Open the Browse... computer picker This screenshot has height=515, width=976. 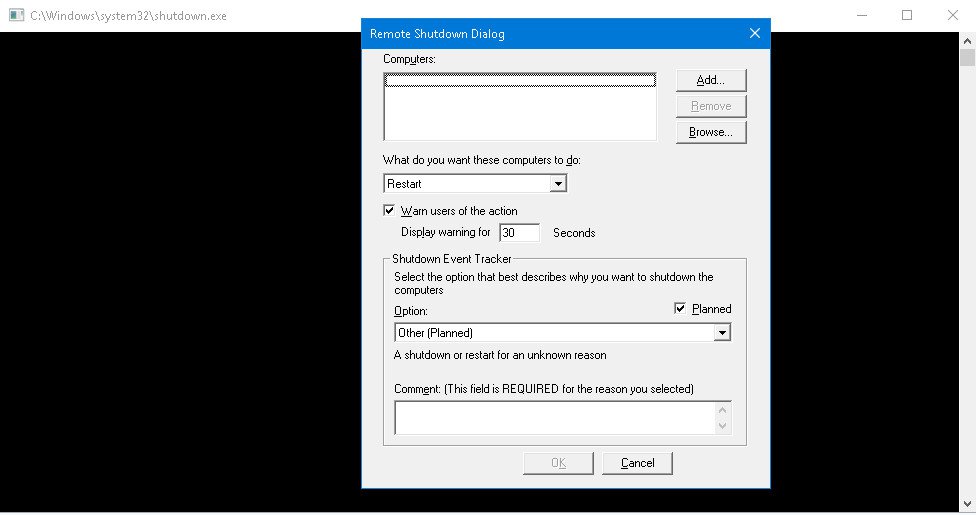(711, 132)
